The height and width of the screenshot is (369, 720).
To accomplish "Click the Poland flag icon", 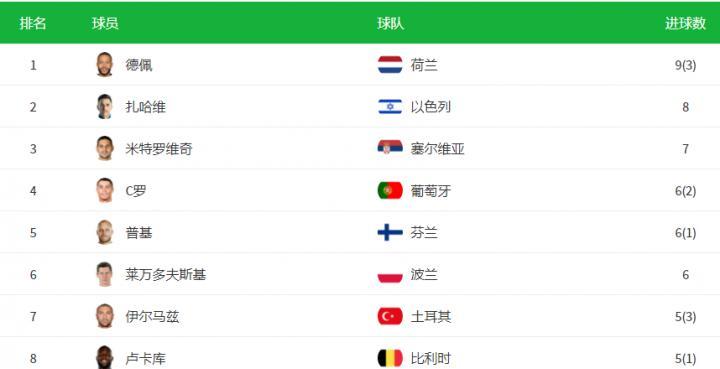I will point(390,274).
